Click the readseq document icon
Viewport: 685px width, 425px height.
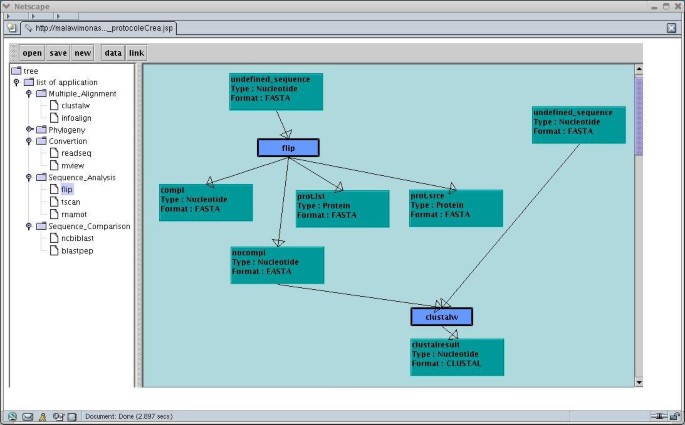click(x=54, y=153)
